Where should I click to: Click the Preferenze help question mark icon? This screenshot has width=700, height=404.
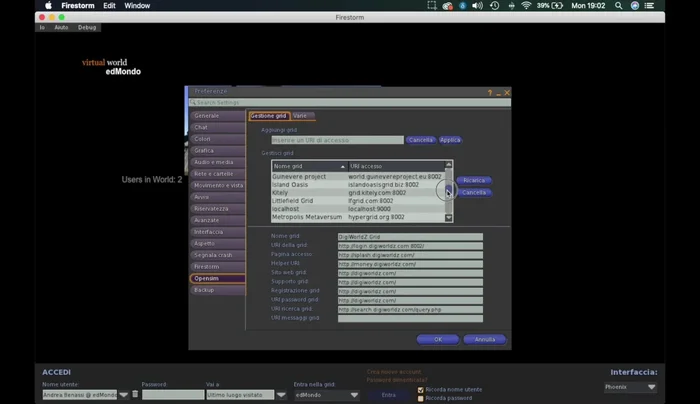point(490,93)
